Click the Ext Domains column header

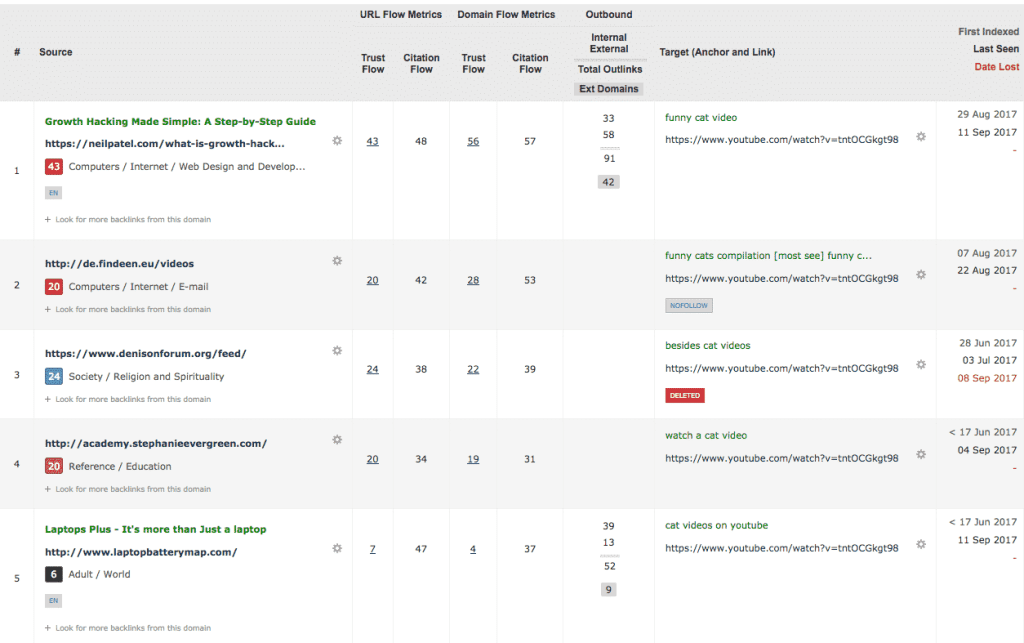(x=608, y=88)
